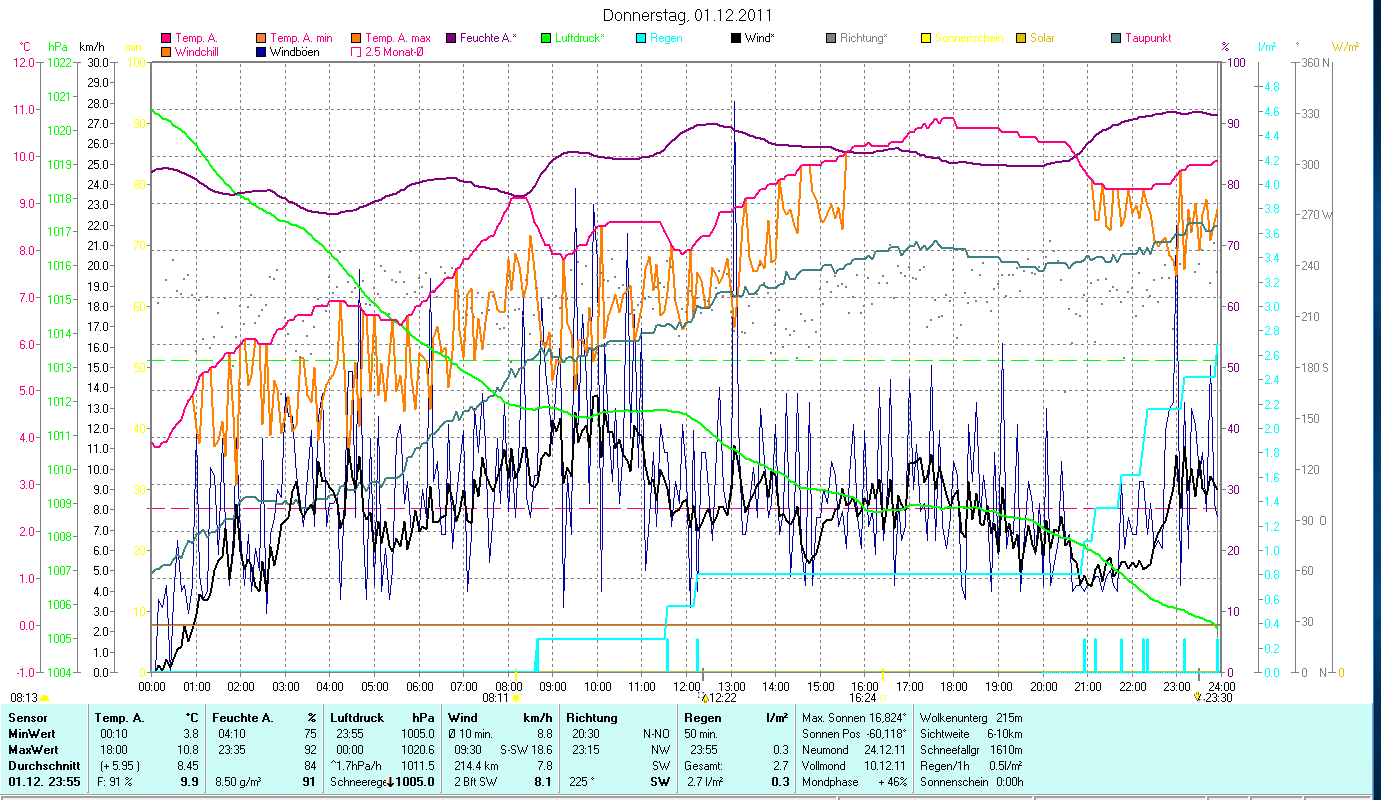The width and height of the screenshot is (1381, 800).
Task: Click the yellow Sonnenschein color swatch
Action: tap(926, 38)
